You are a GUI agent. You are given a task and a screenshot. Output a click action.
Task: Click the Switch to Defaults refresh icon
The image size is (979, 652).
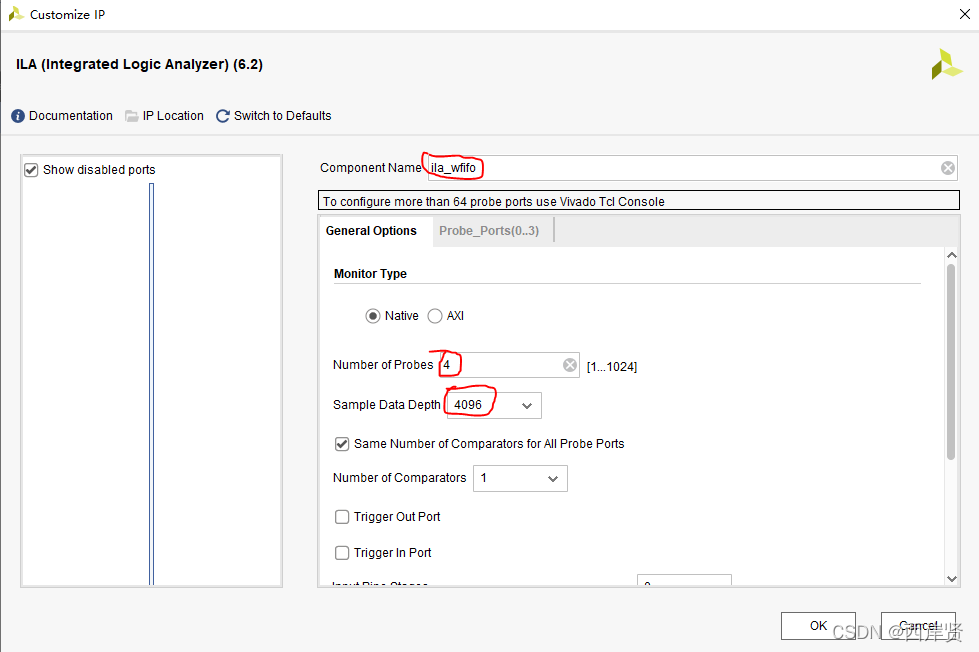click(x=222, y=116)
